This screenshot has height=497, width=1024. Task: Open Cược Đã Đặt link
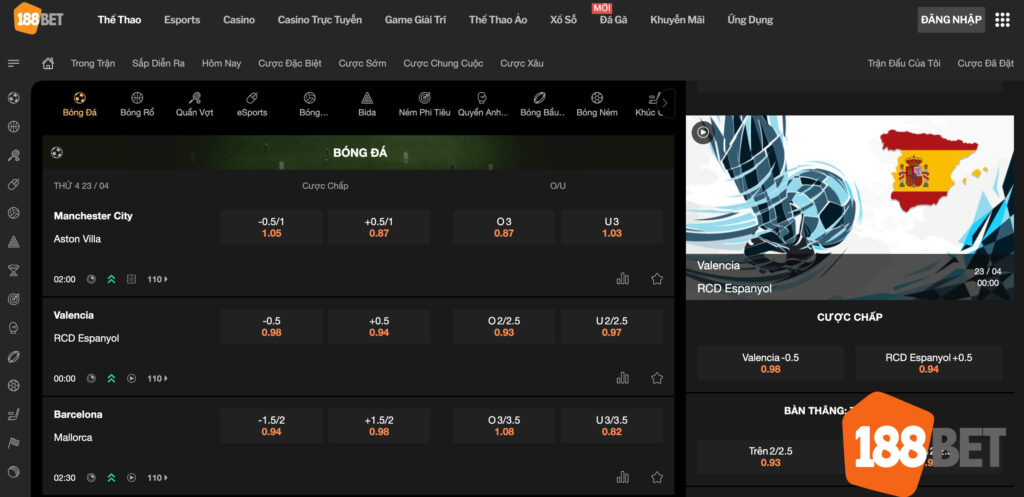pos(985,63)
